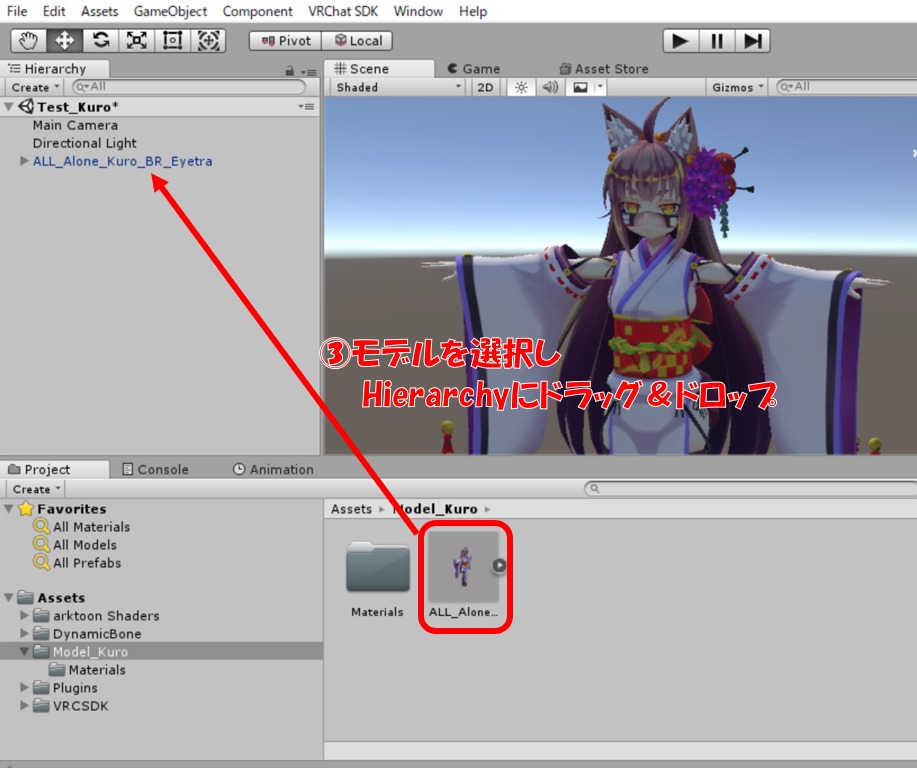
Task: Select the Rotate tool
Action: pyautogui.click(x=100, y=41)
